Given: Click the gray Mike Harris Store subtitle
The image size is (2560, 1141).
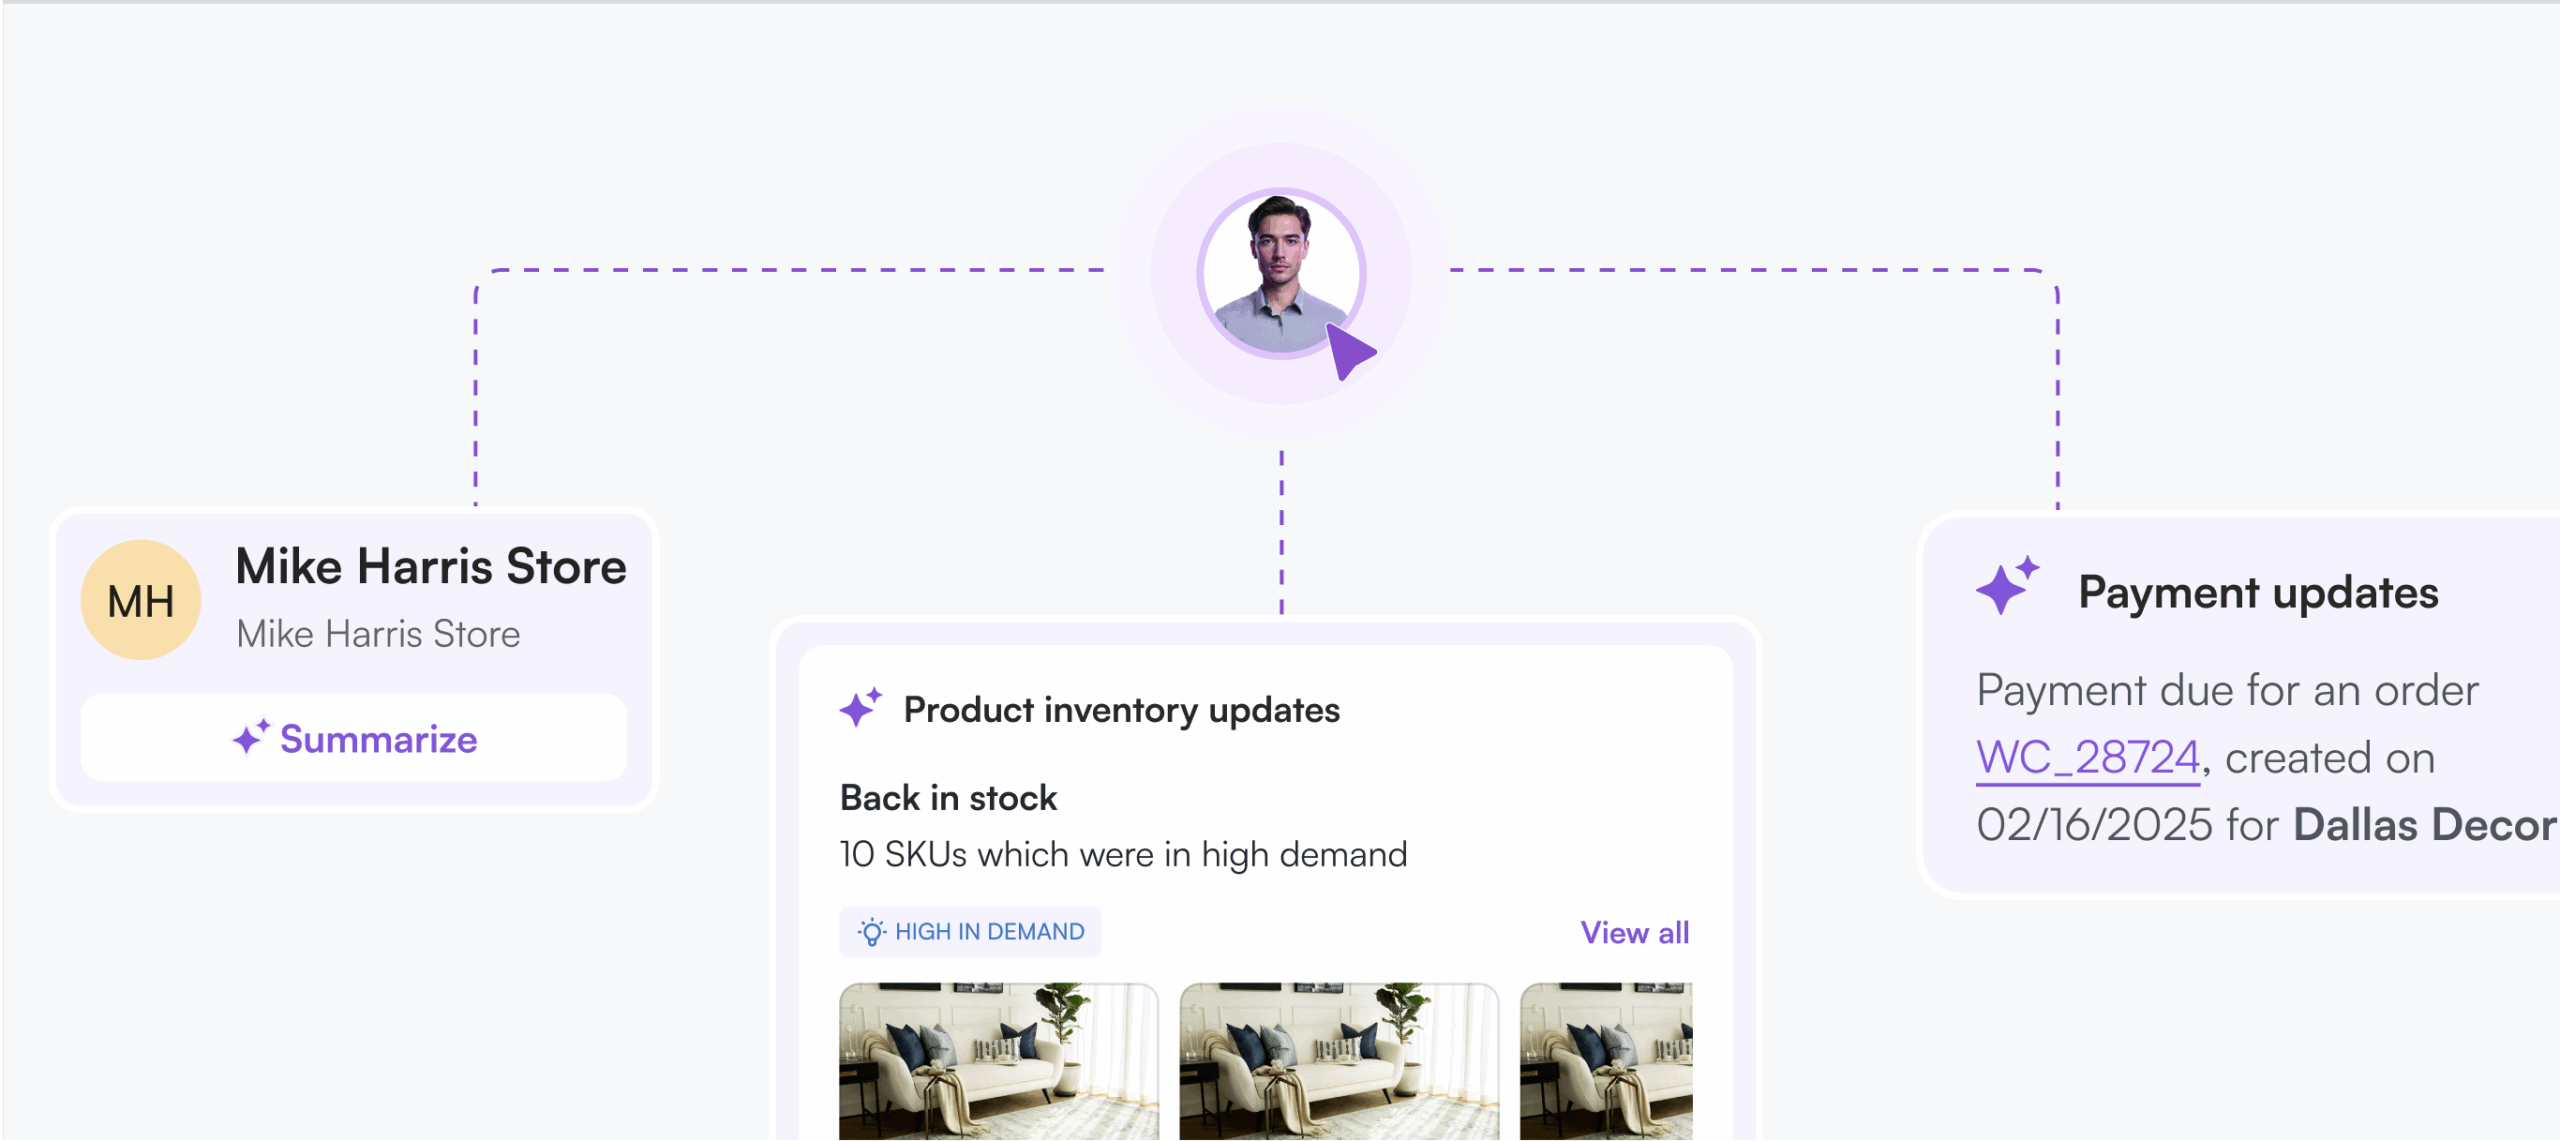Looking at the screenshot, I should pyautogui.click(x=378, y=634).
